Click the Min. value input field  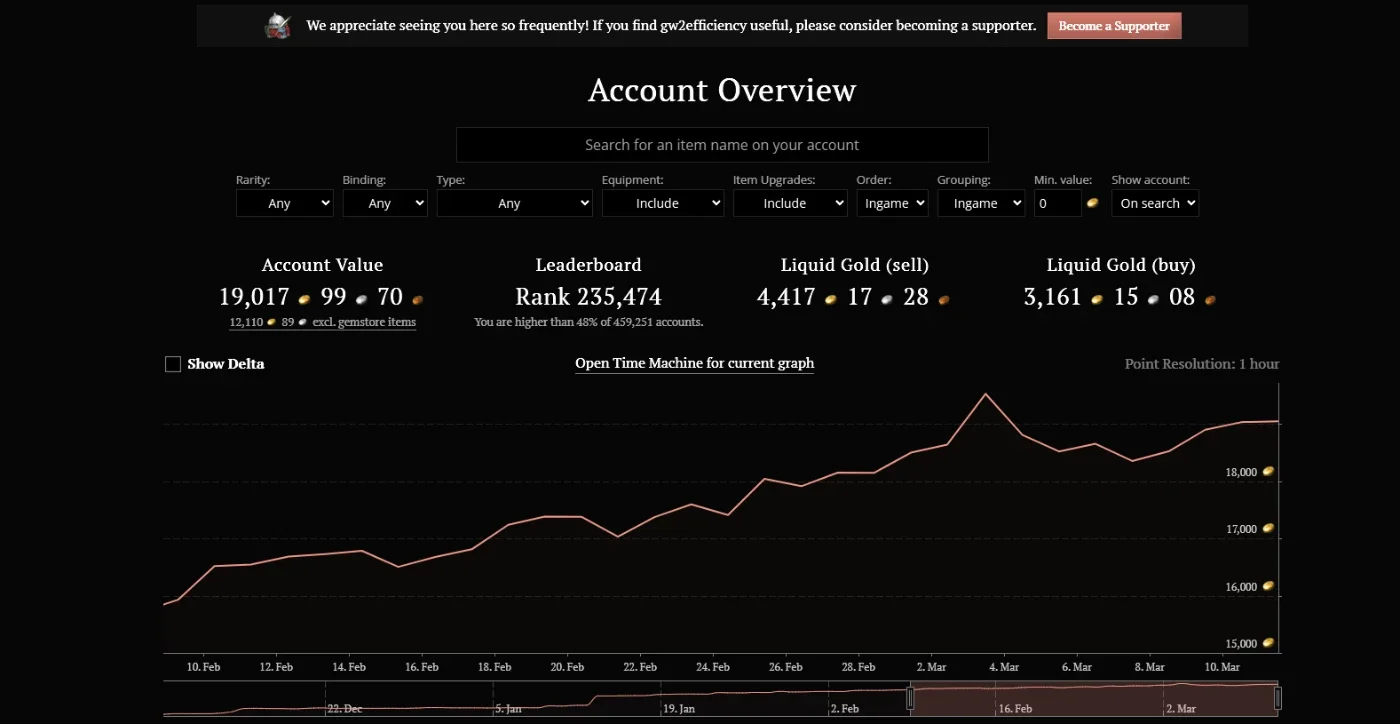pos(1058,203)
